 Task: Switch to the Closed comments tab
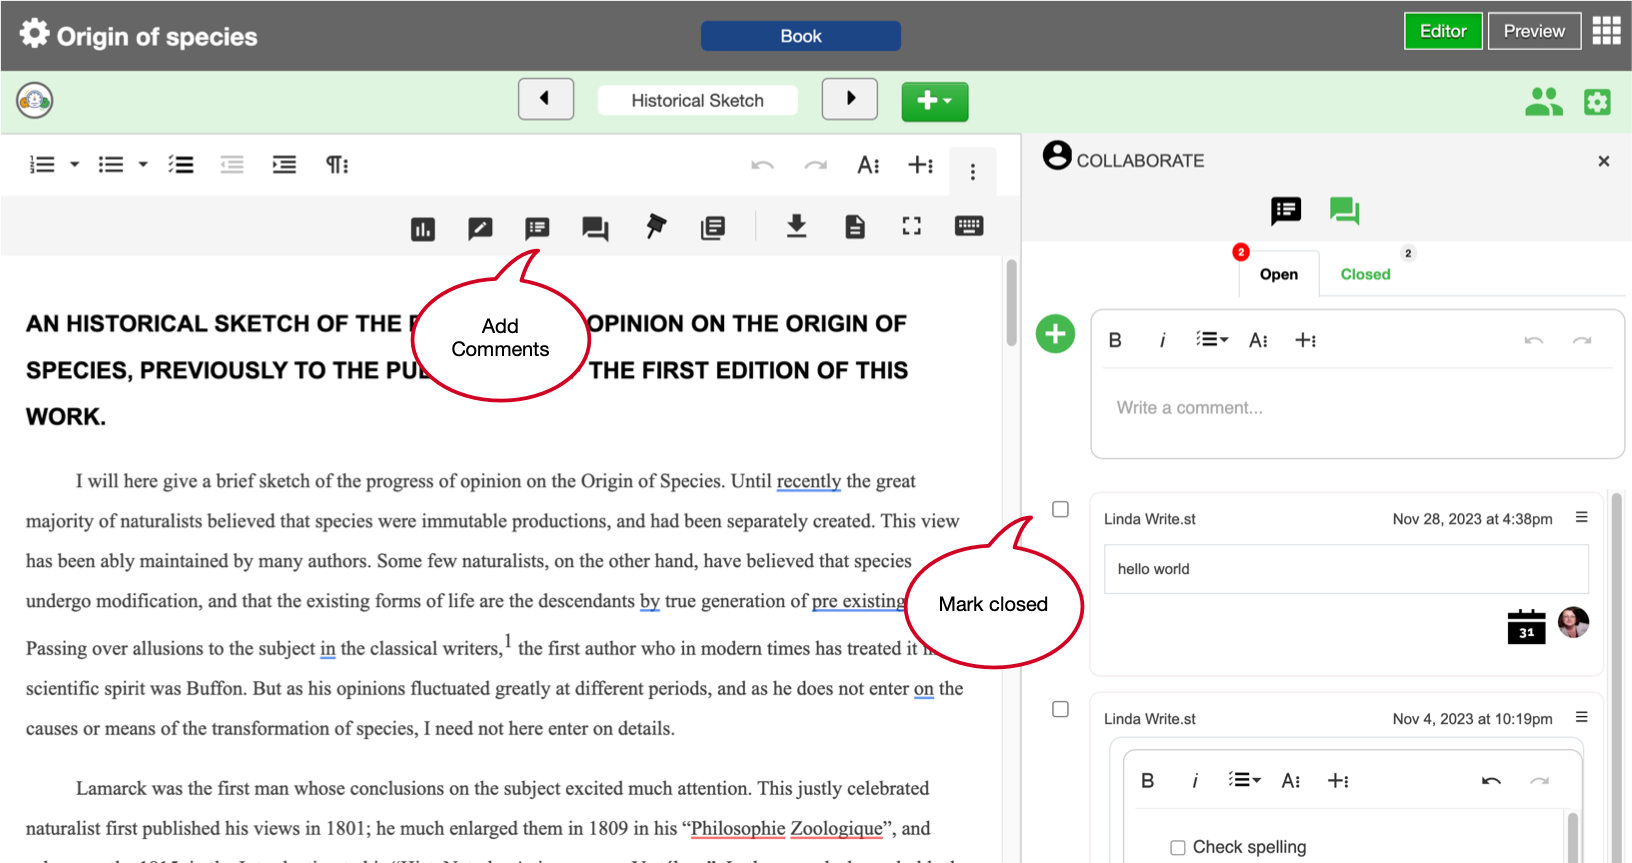tap(1365, 274)
